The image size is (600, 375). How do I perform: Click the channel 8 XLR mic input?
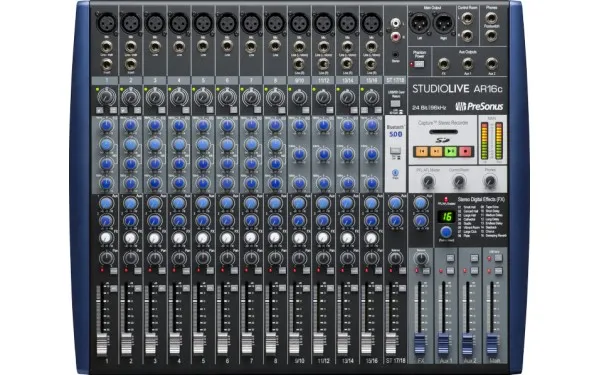276,22
